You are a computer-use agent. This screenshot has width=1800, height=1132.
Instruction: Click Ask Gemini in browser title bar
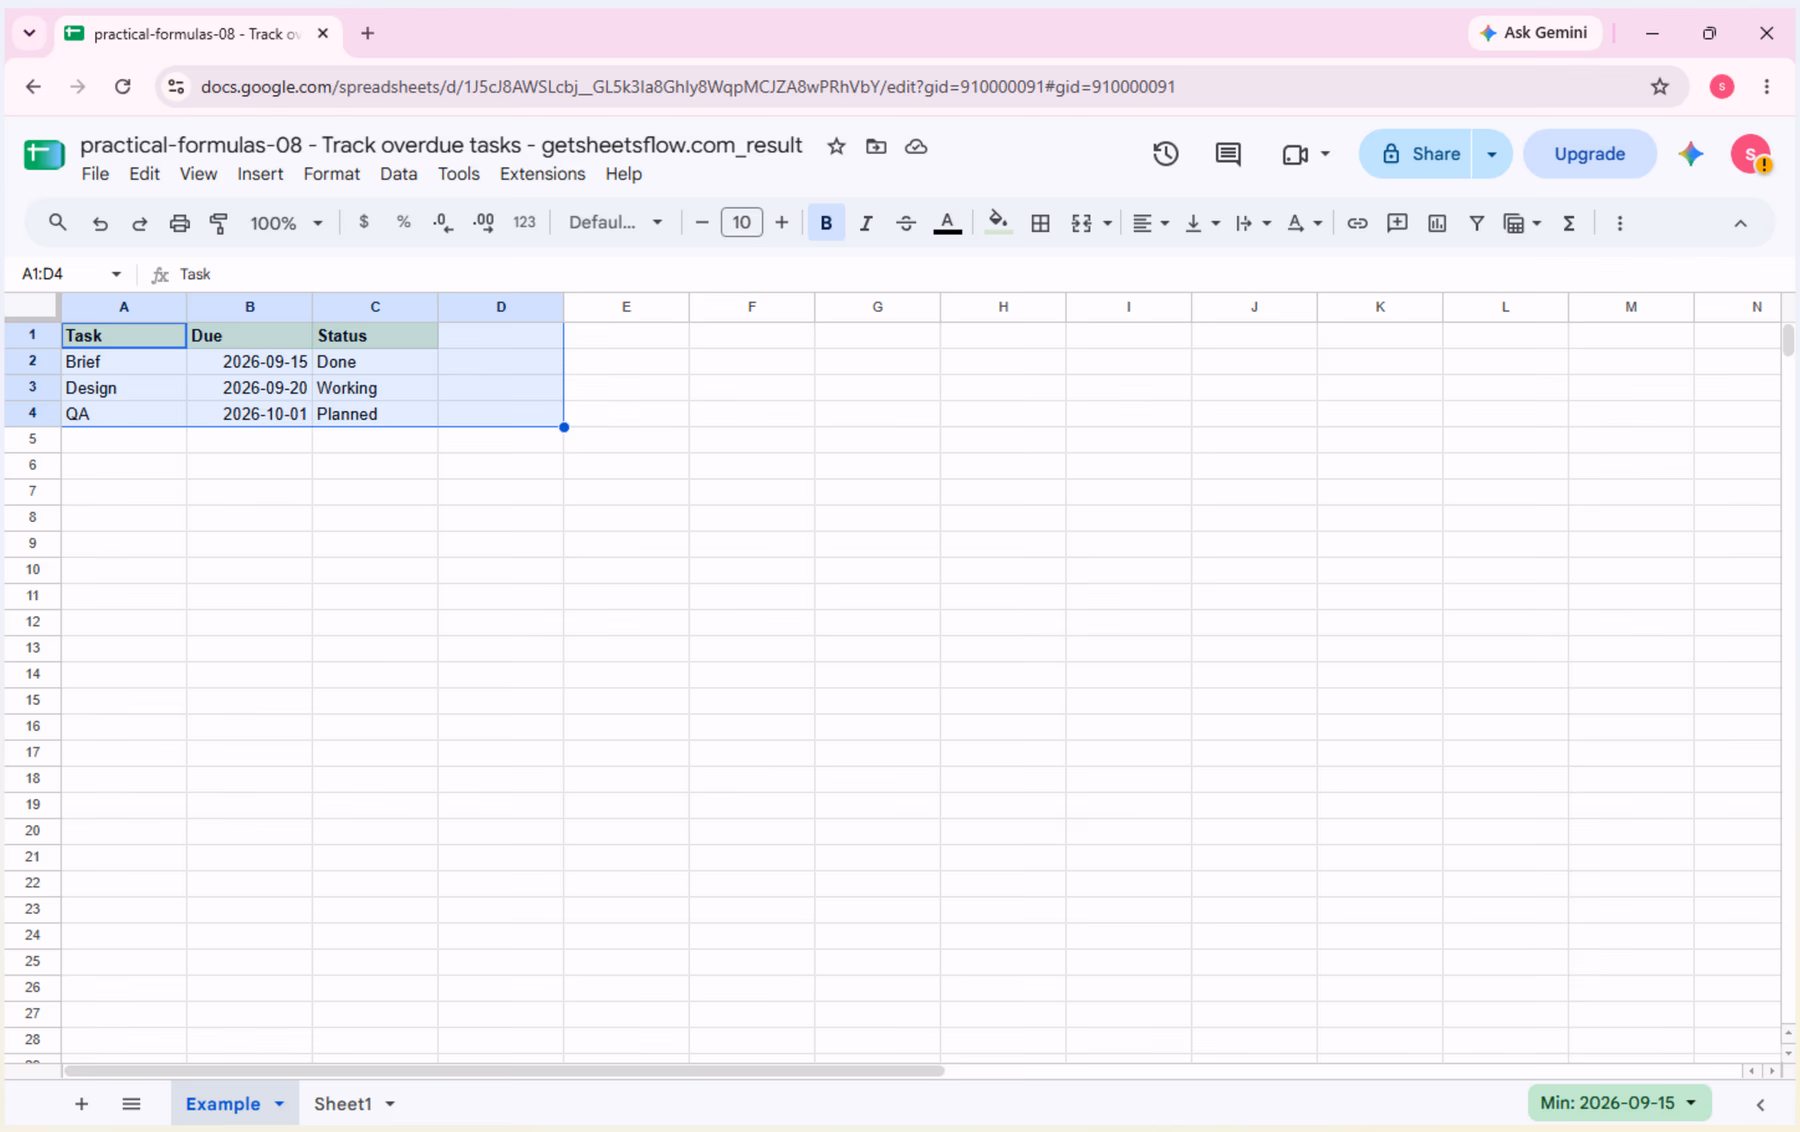tap(1534, 33)
